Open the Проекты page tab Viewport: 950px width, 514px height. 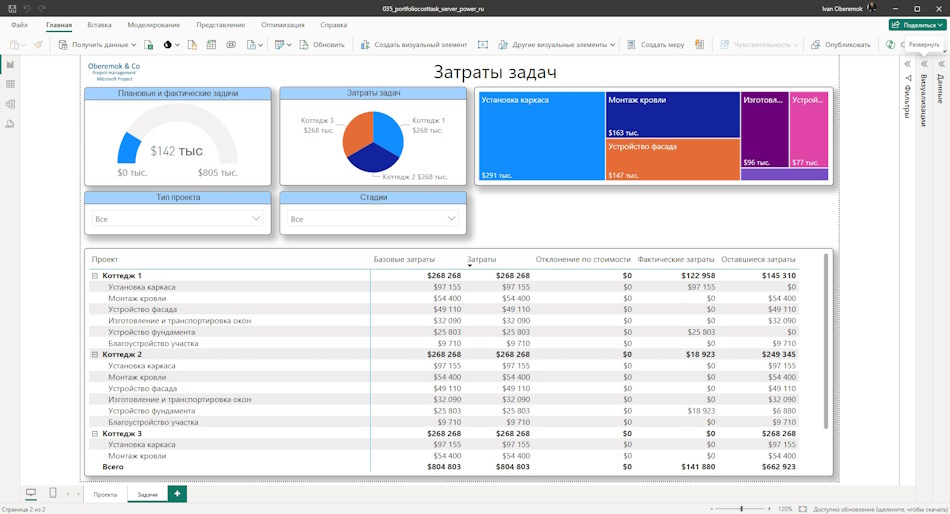click(x=105, y=495)
